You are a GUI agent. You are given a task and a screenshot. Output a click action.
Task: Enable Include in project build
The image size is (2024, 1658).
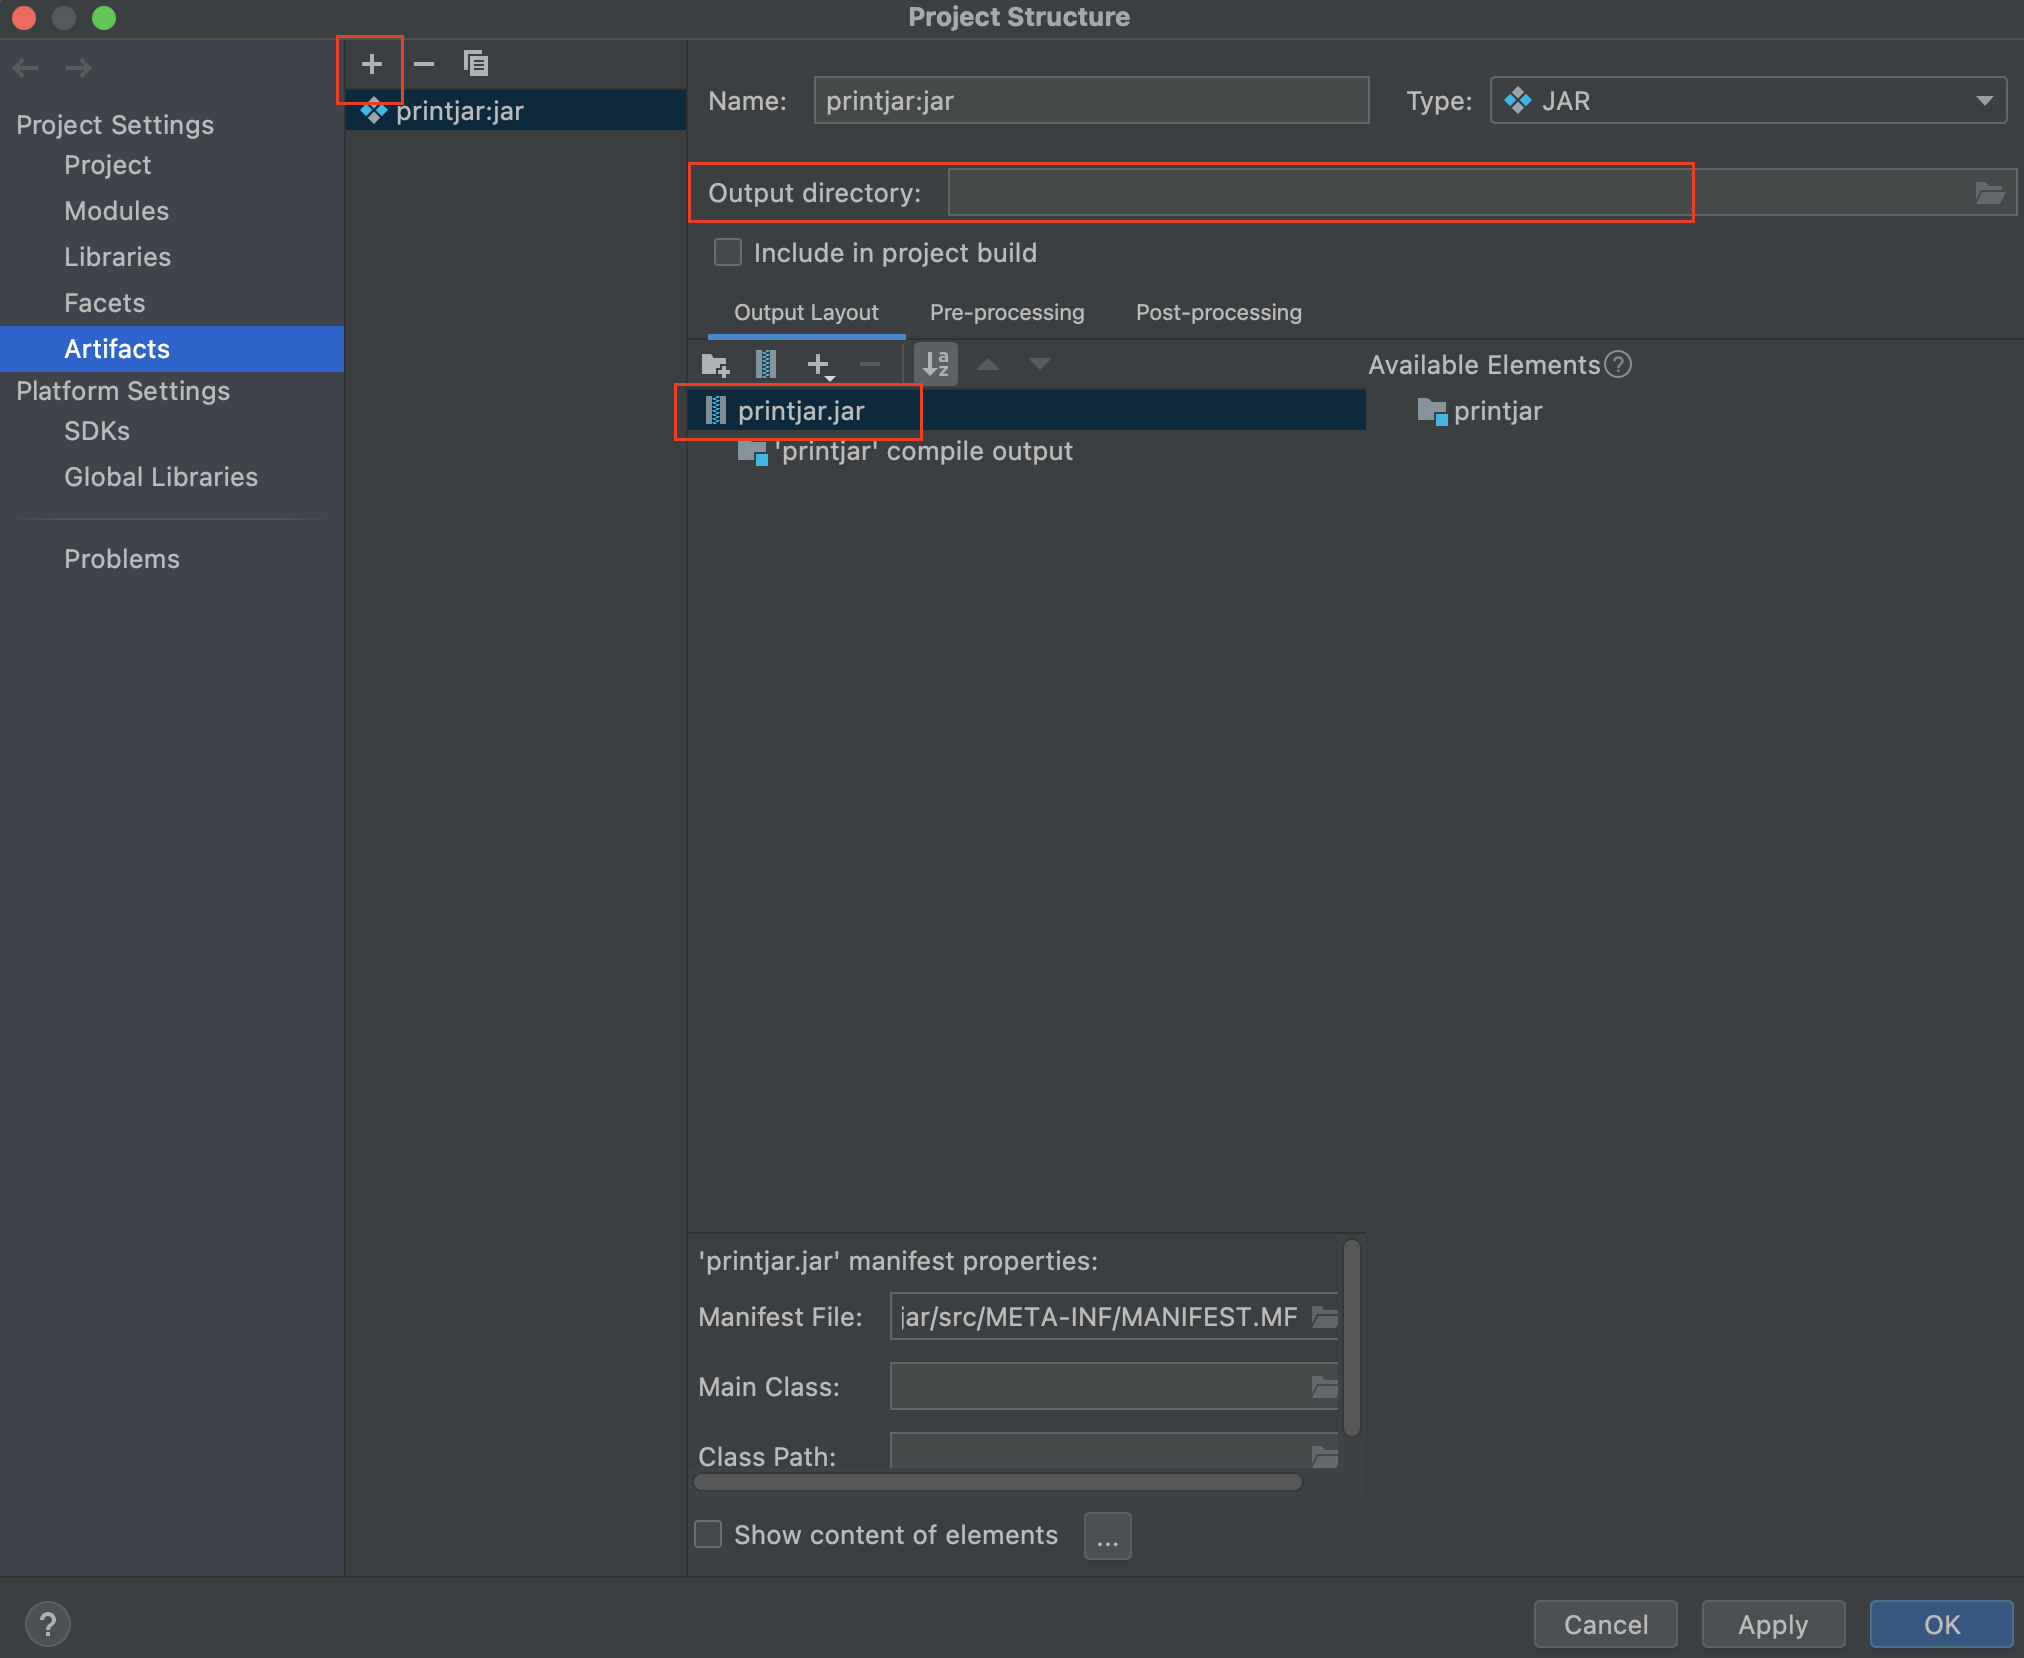click(x=728, y=253)
